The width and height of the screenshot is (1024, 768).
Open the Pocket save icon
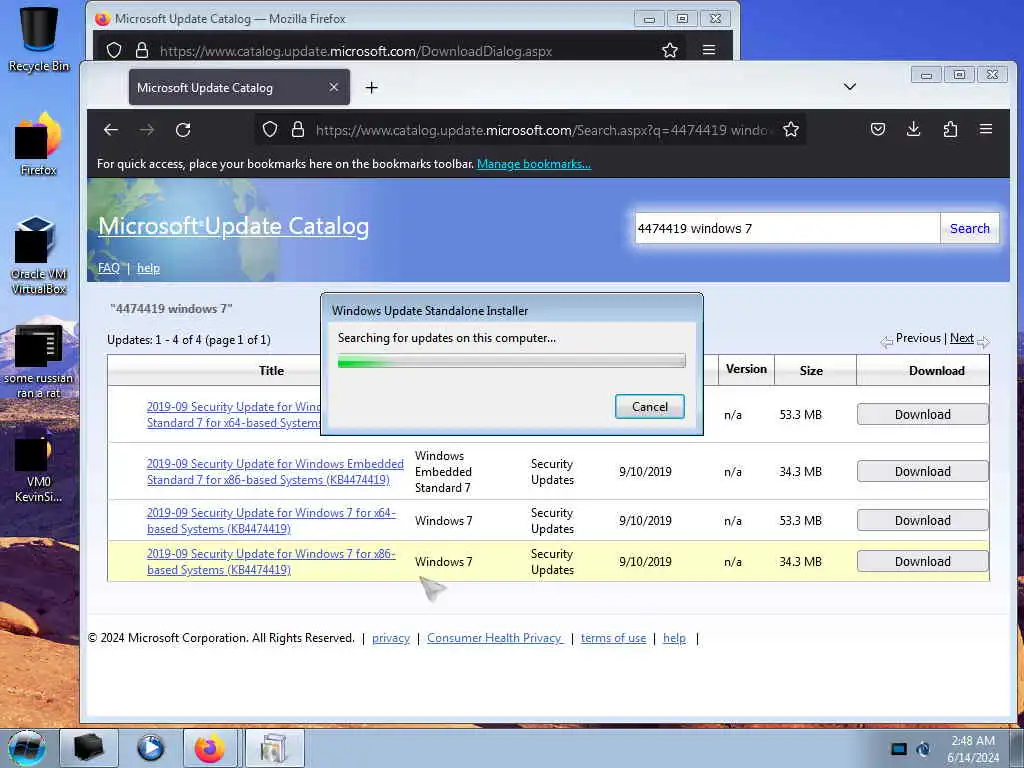pos(878,129)
